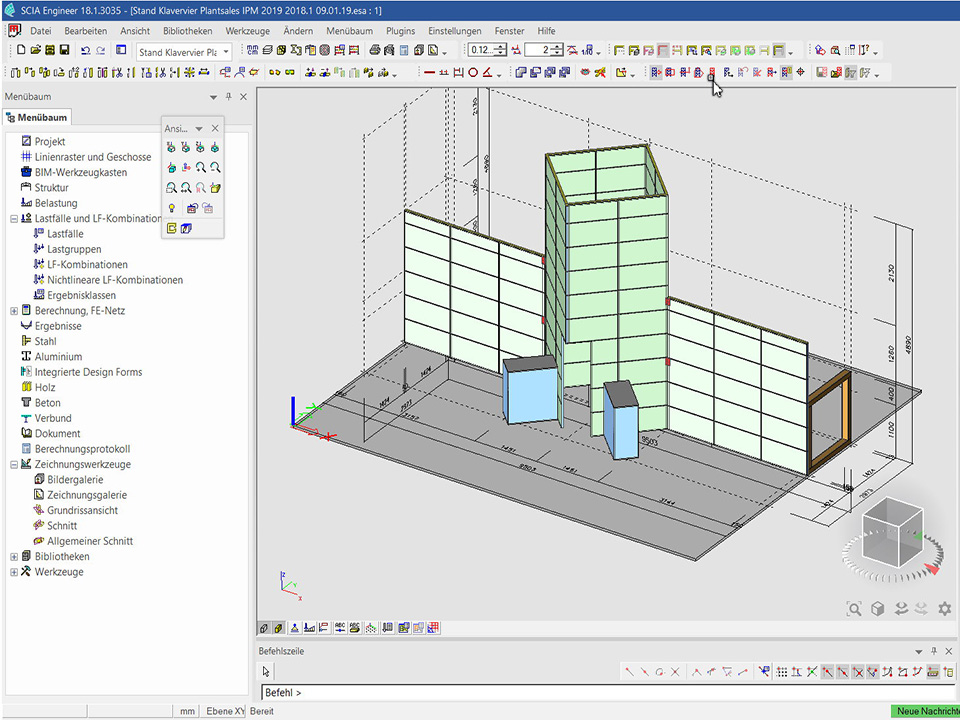Click the Open file folder icon
960x720 pixels.
(x=36, y=50)
